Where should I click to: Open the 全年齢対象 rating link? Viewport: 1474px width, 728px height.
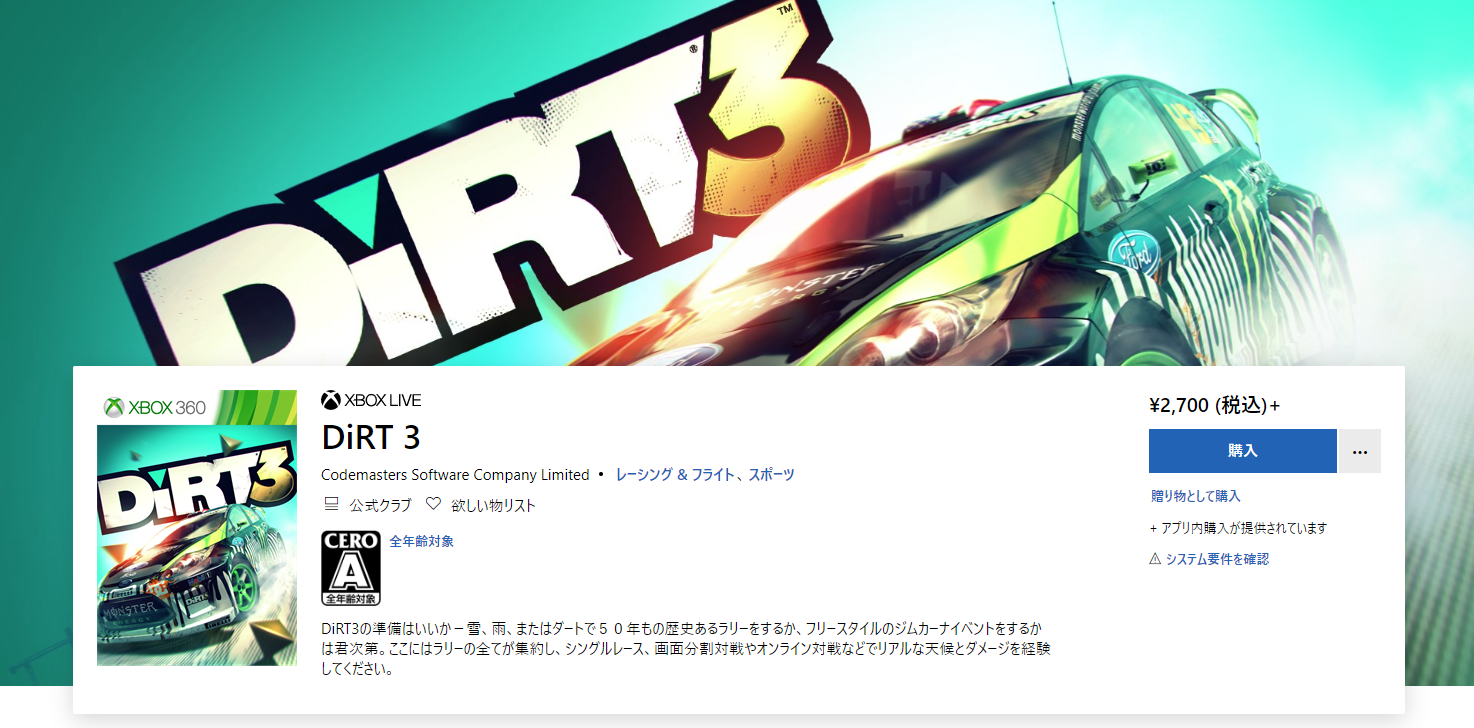click(421, 541)
